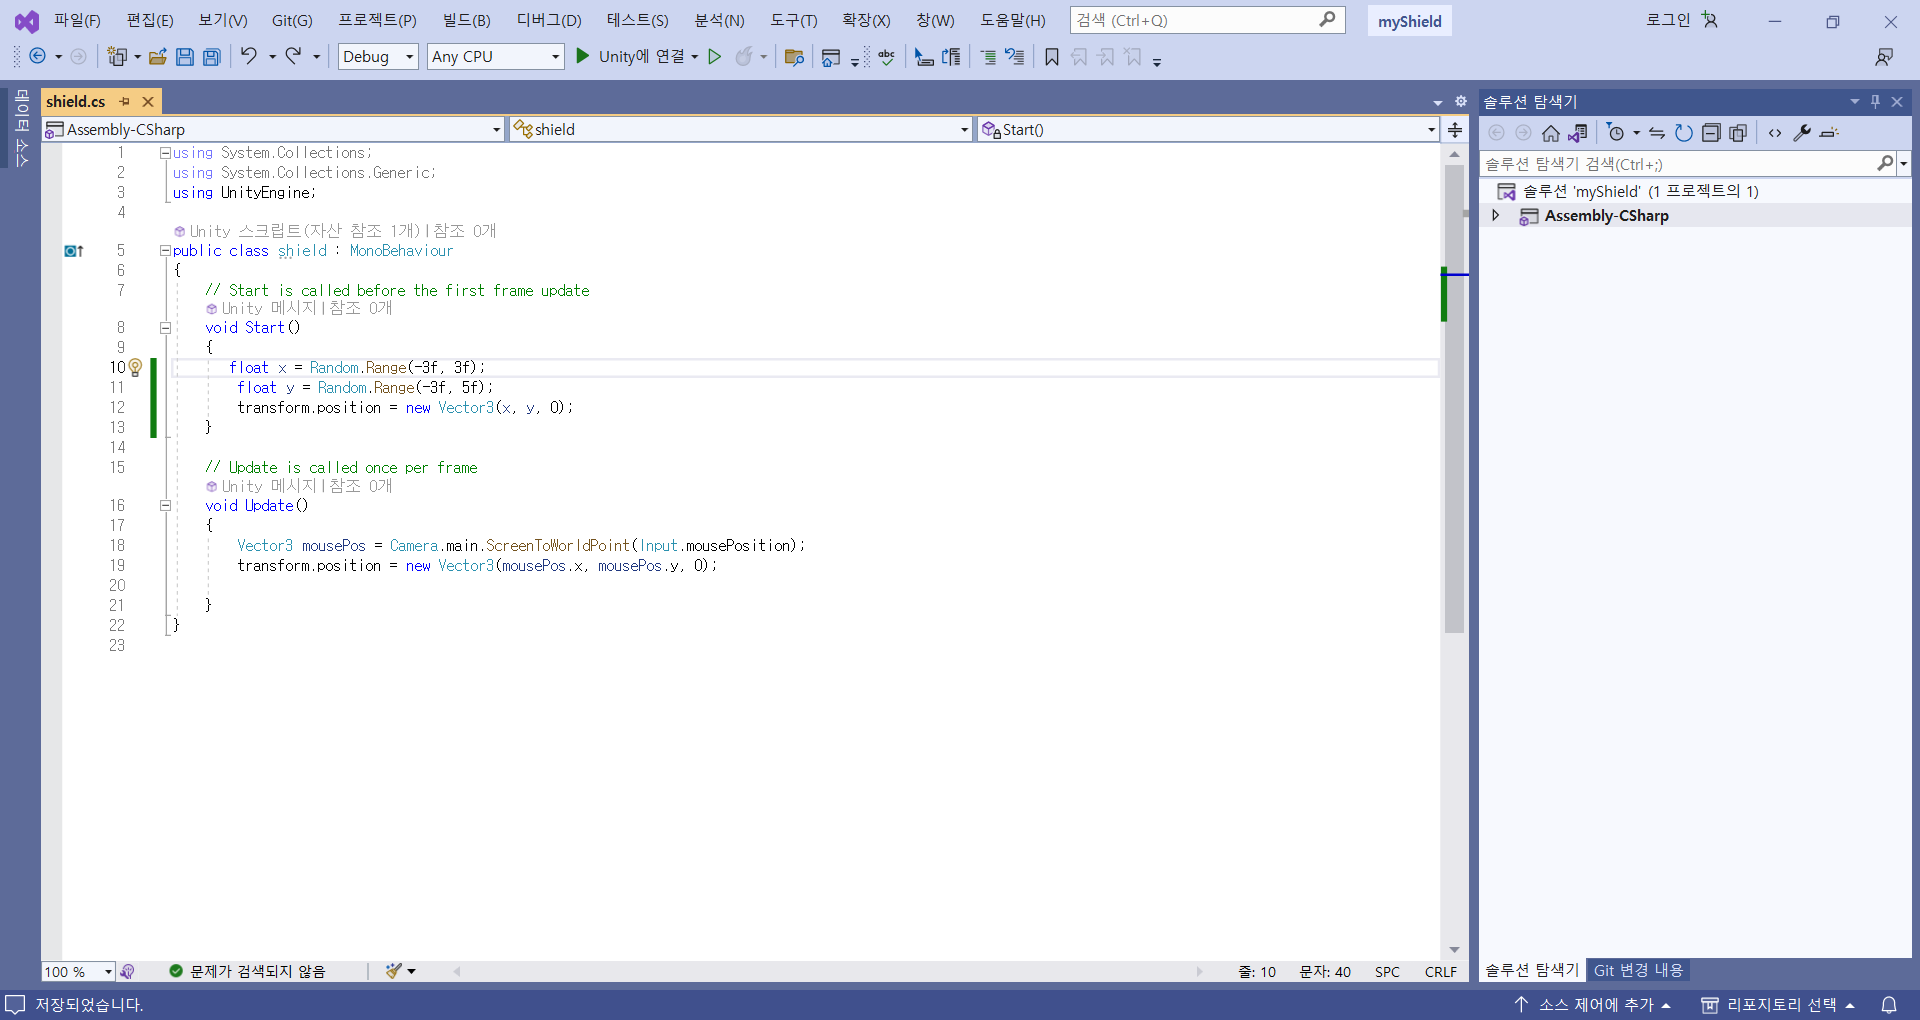Switch to the Git 변경 내용 tab
Image resolution: width=1920 pixels, height=1020 pixels.
pos(1638,970)
